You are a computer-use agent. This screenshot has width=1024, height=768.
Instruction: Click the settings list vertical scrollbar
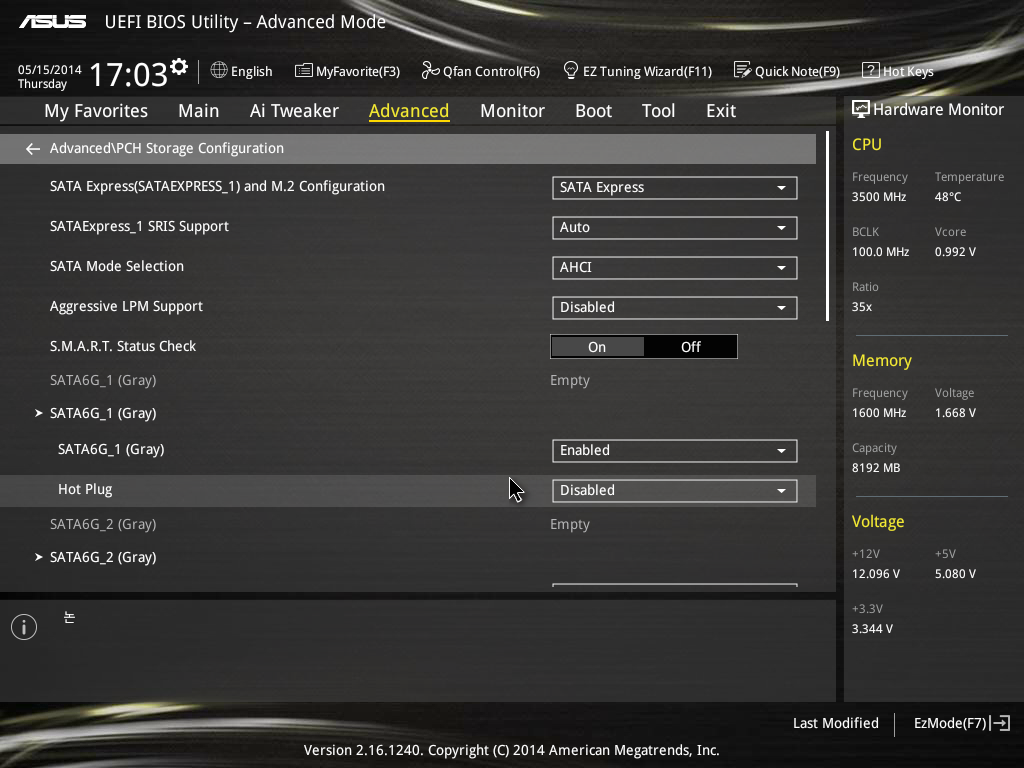pyautogui.click(x=827, y=227)
